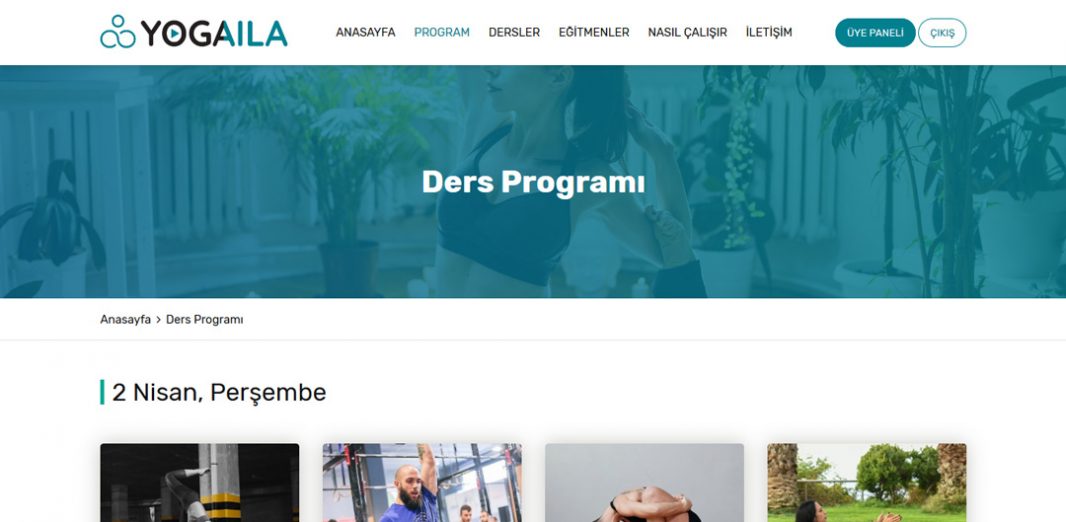Visit the NASIL ÇALIŞIR page
The width and height of the screenshot is (1066, 522).
(687, 33)
